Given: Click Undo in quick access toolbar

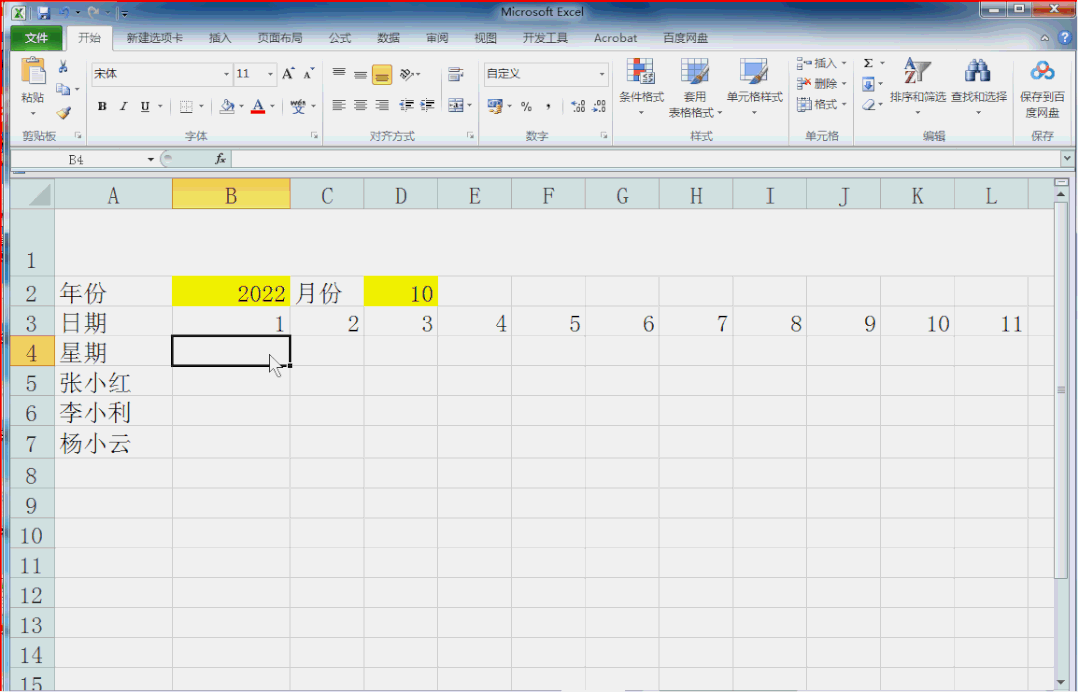Looking at the screenshot, I should [65, 12].
